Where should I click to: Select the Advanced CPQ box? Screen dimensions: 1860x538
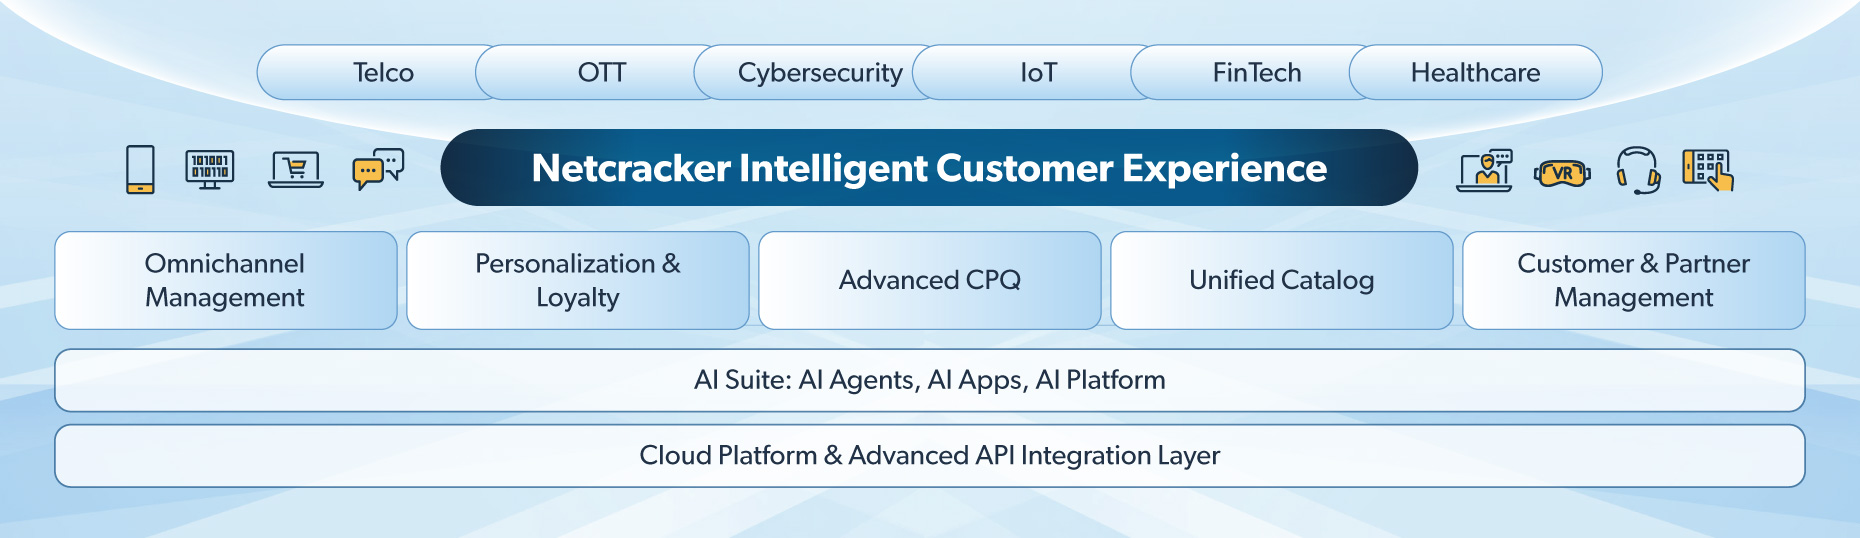coord(930,280)
